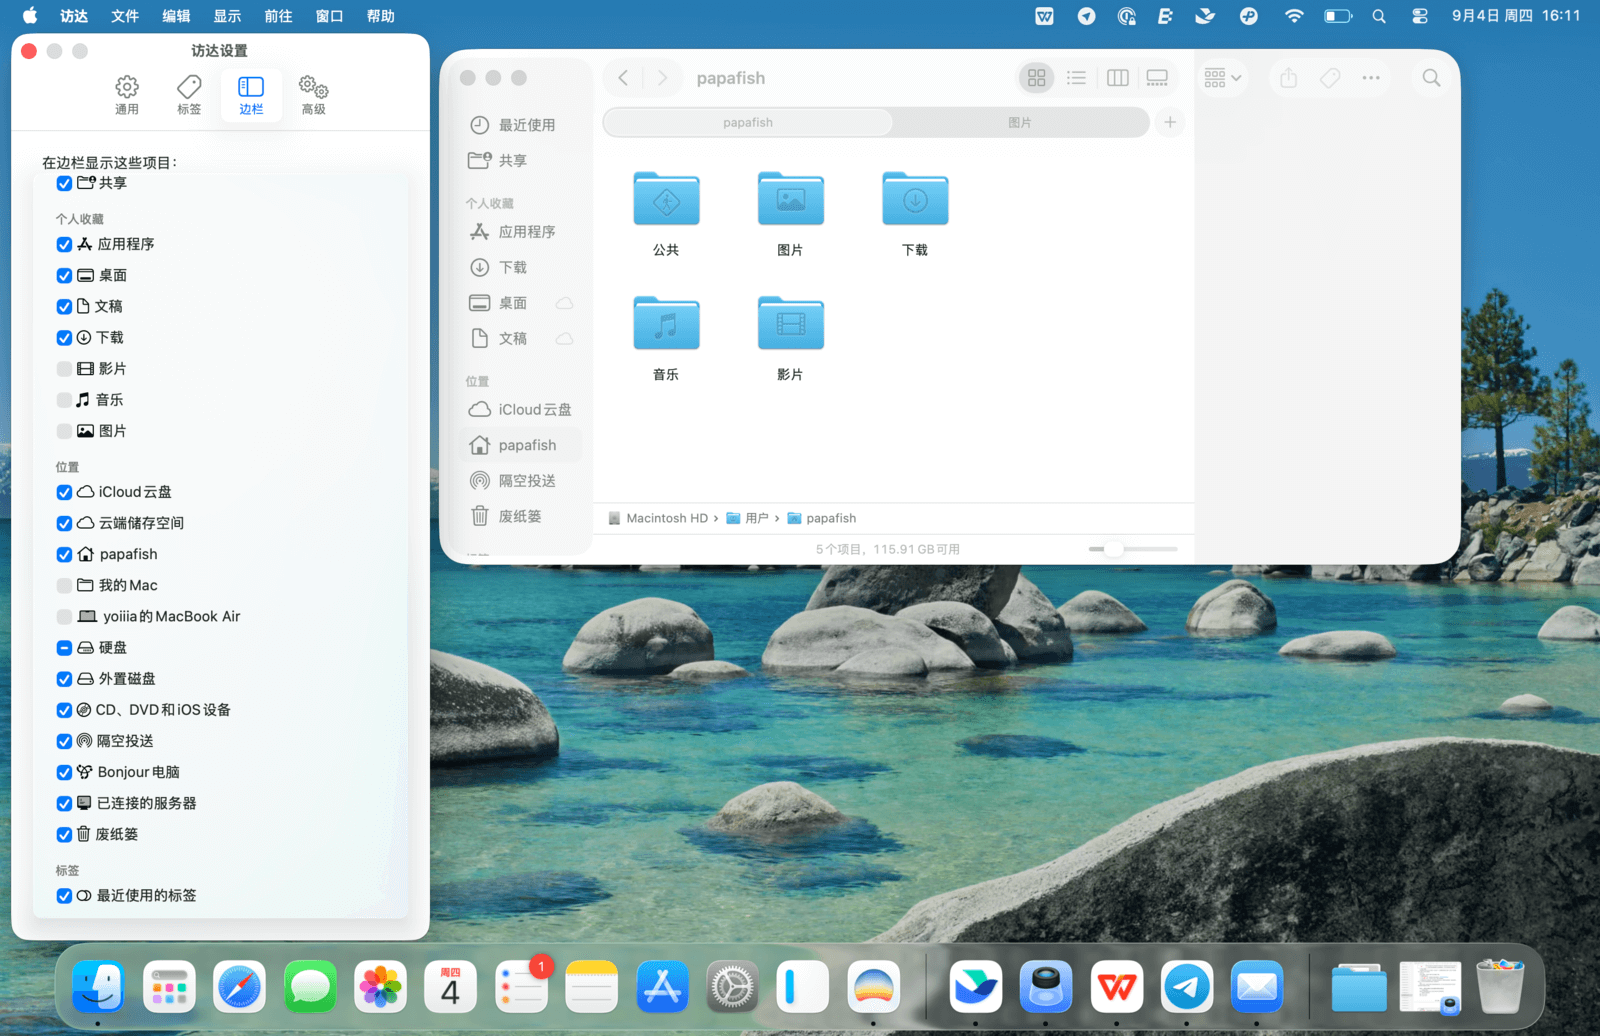Image resolution: width=1600 pixels, height=1036 pixels.
Task: Open the 前往 menu in menu bar
Action: pyautogui.click(x=278, y=16)
